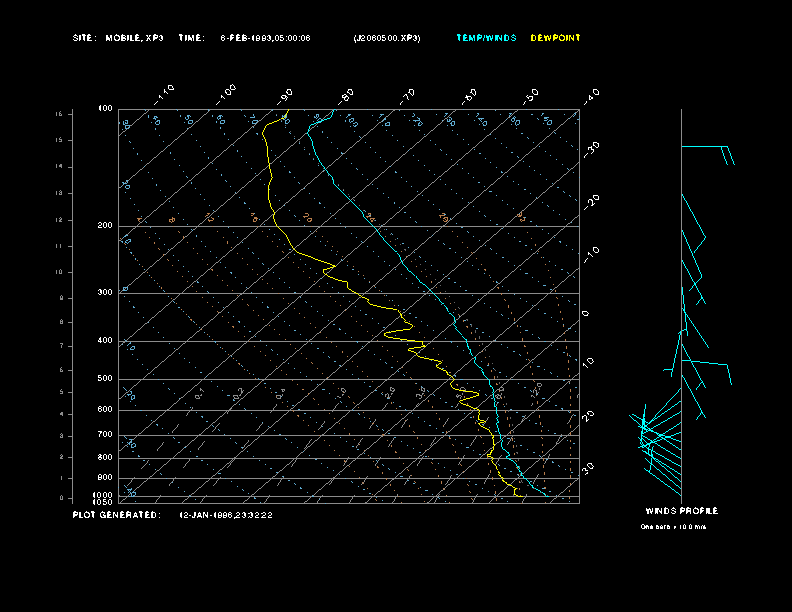Click the 'TIME:' header label

tap(191, 38)
